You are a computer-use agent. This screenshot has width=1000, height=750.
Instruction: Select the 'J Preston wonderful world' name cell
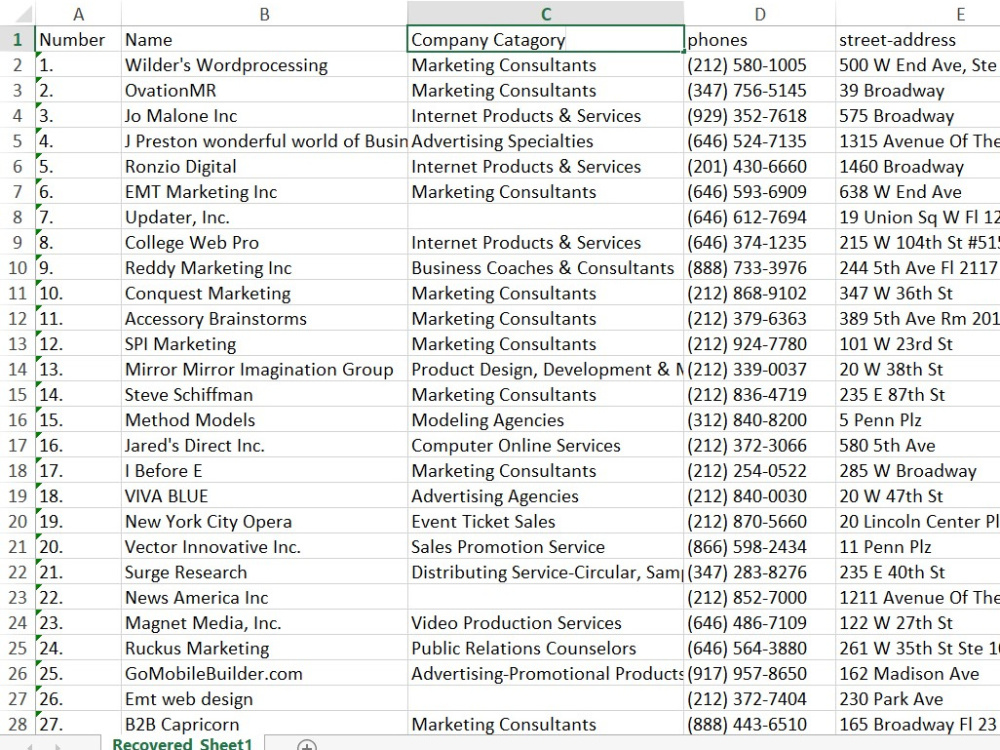point(264,141)
